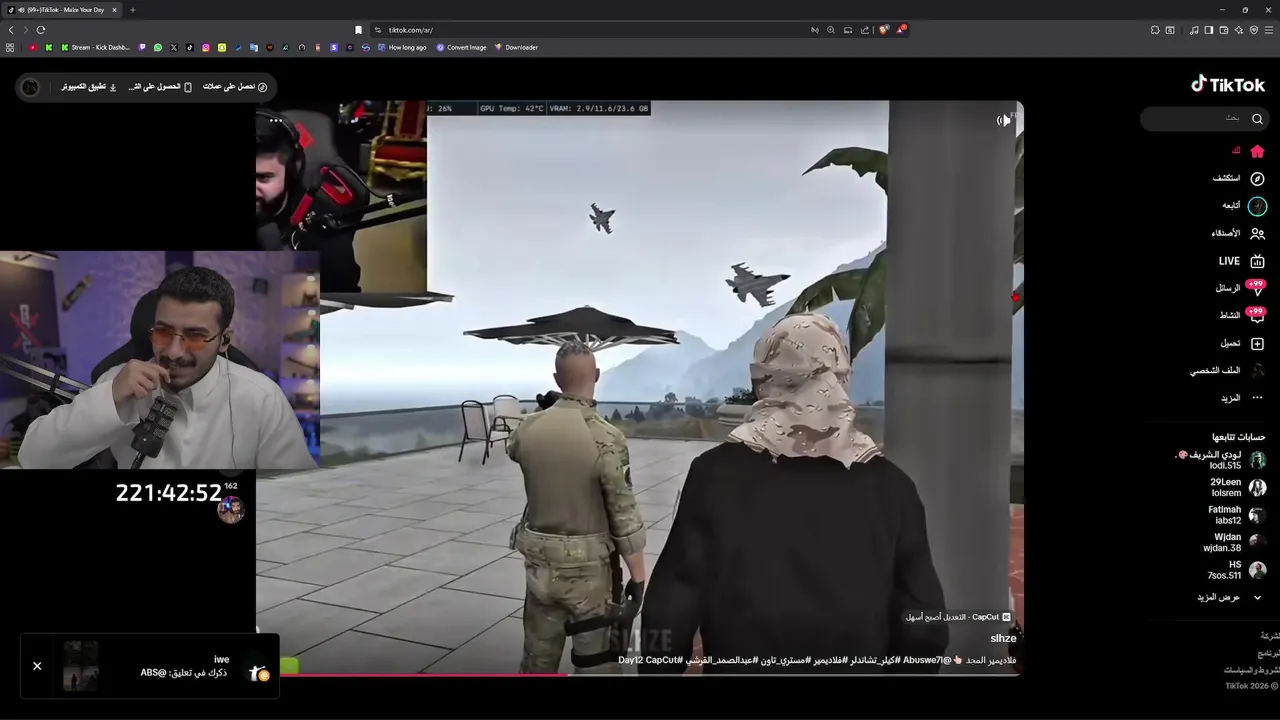This screenshot has height=720, width=1280.
Task: Open the How long ago bookmark
Action: click(402, 47)
